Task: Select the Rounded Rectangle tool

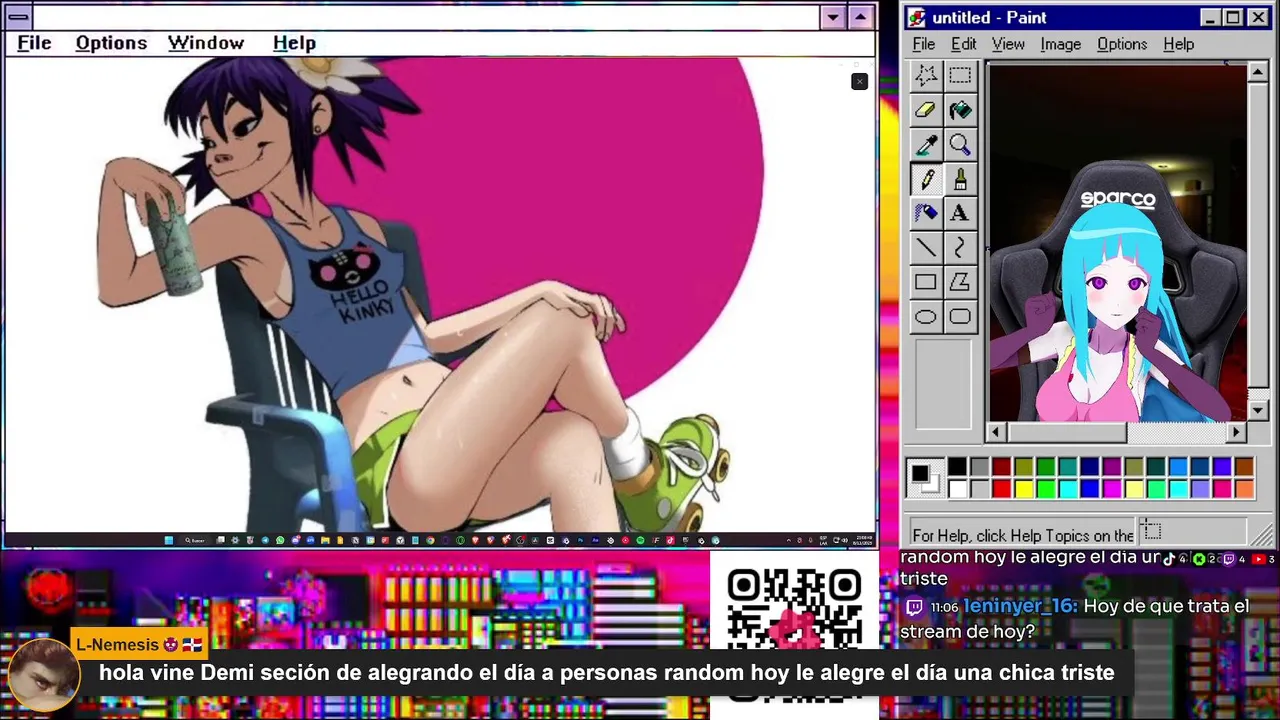Action: 960,317
